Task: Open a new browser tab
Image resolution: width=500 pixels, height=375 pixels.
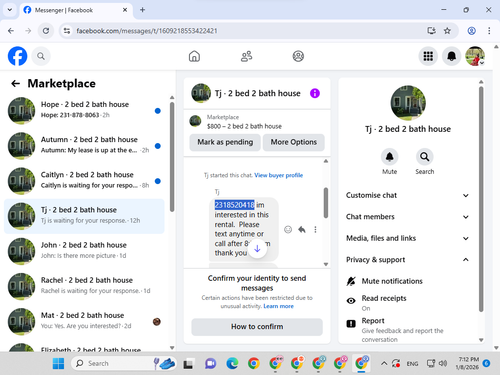Action: (142, 10)
